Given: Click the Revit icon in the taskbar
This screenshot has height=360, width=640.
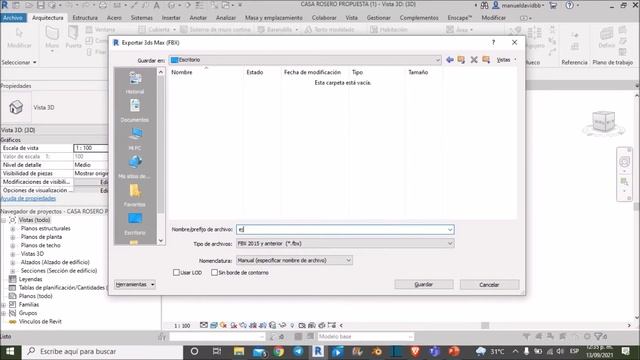Looking at the screenshot, I should click(x=318, y=351).
